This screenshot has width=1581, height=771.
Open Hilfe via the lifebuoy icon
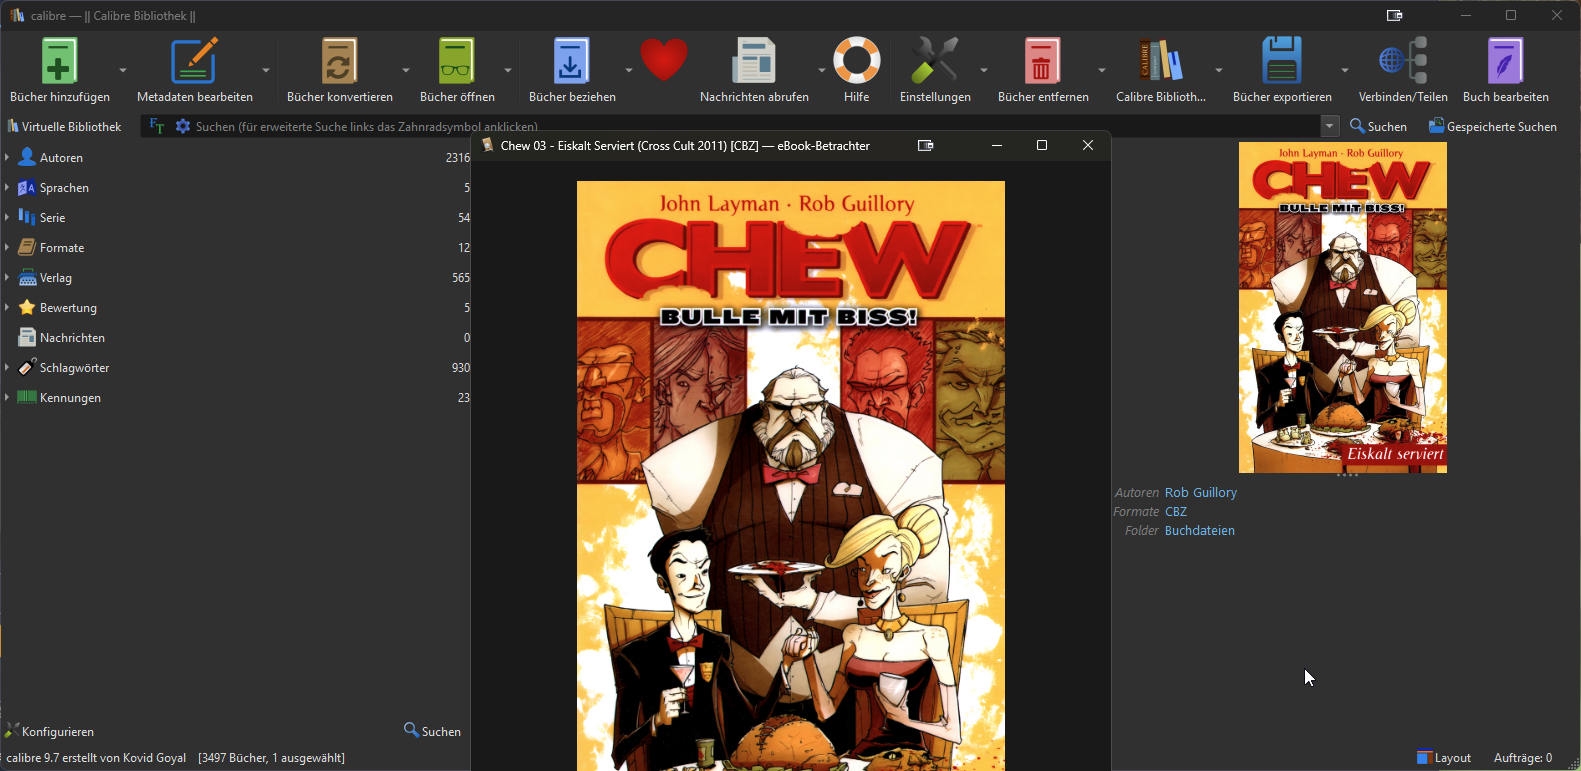click(857, 61)
